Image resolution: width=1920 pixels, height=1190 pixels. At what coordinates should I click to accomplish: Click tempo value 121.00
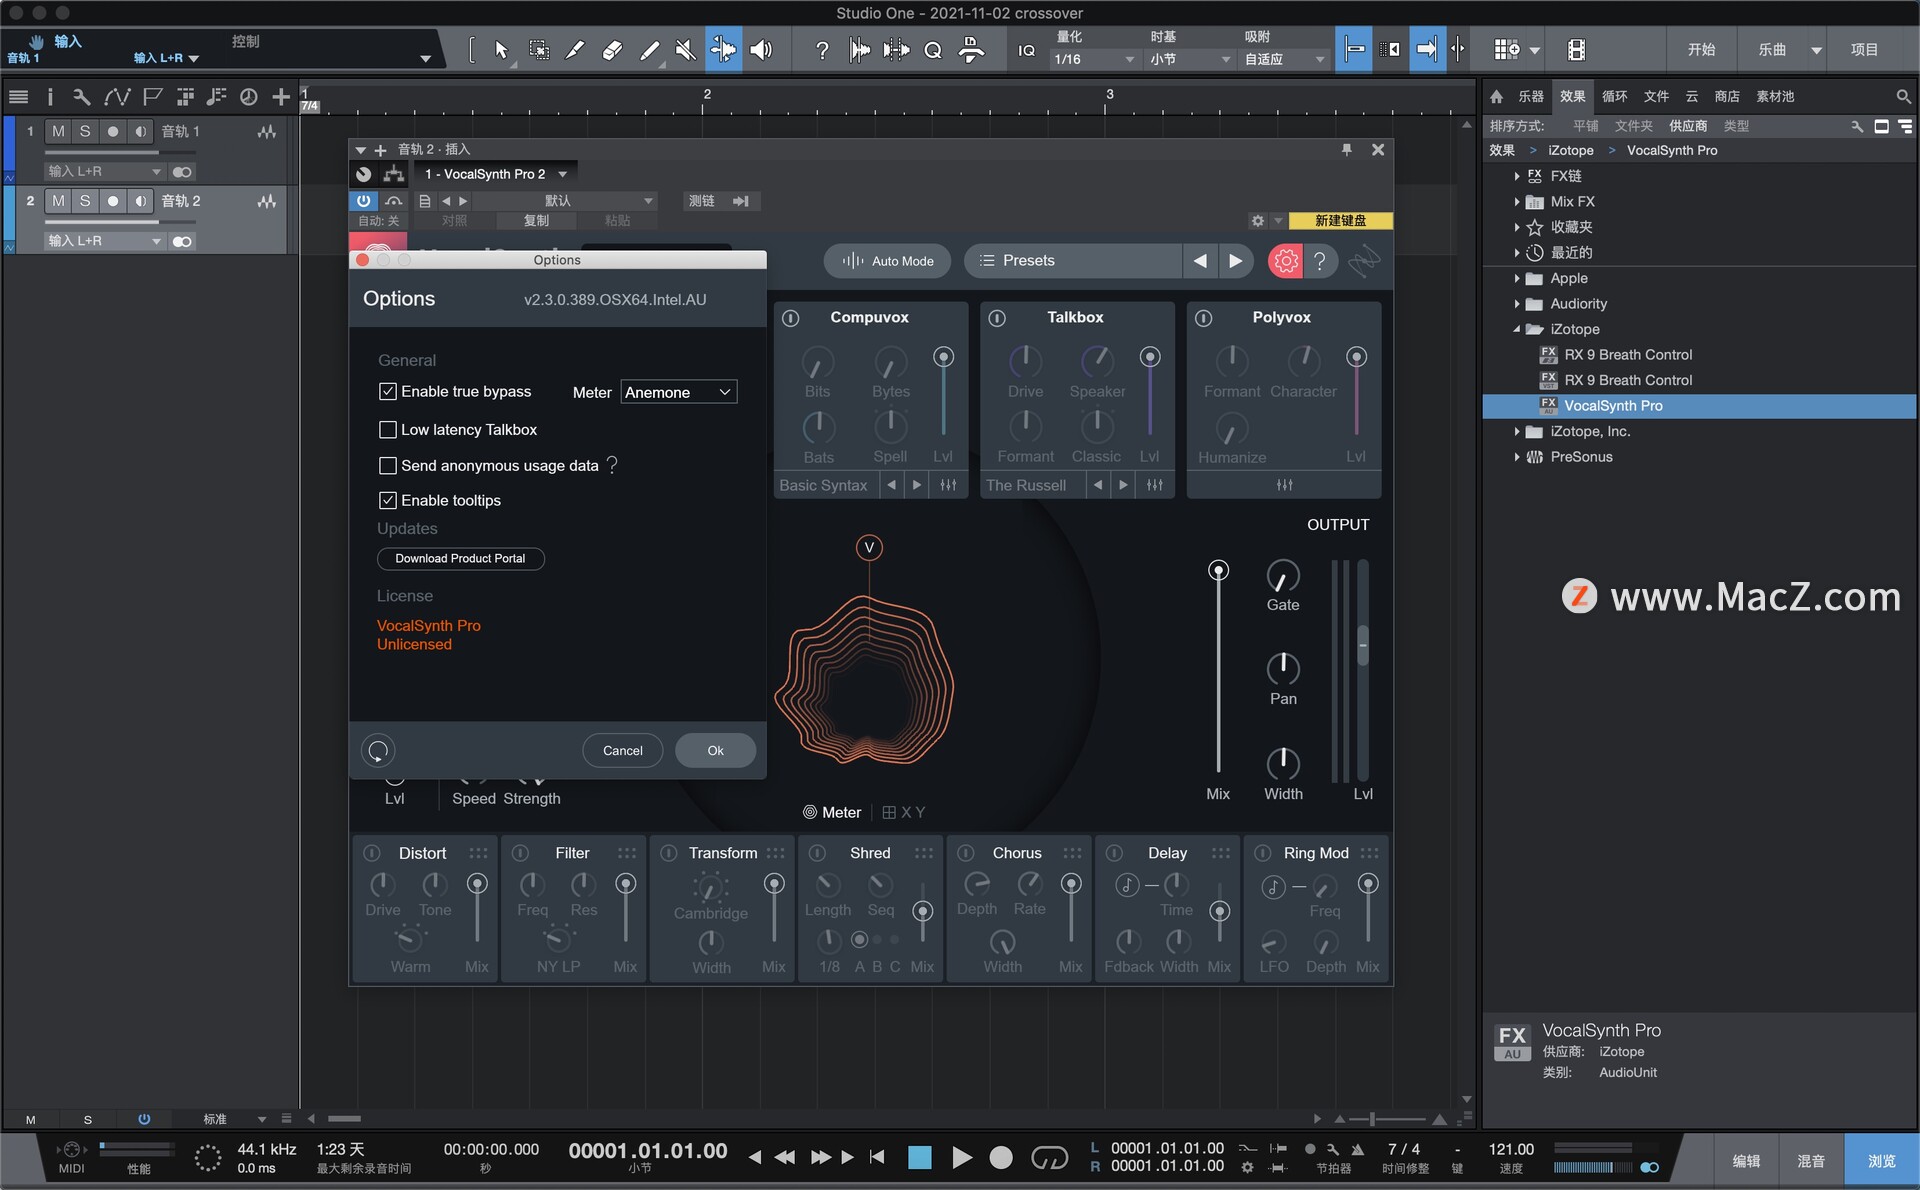tap(1510, 1149)
